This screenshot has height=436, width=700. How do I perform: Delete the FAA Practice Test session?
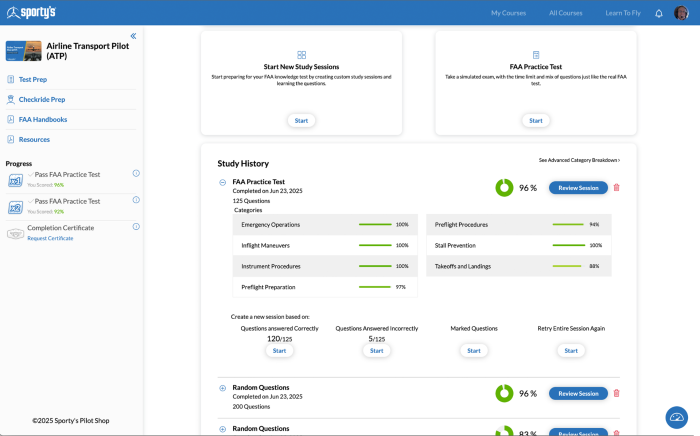[616, 187]
